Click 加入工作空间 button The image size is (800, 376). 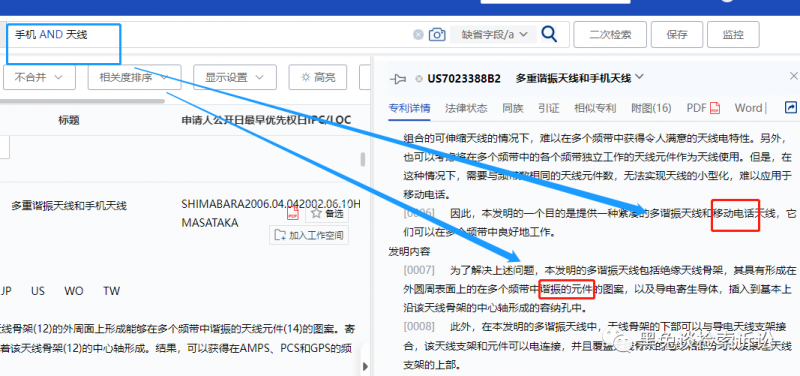309,235
